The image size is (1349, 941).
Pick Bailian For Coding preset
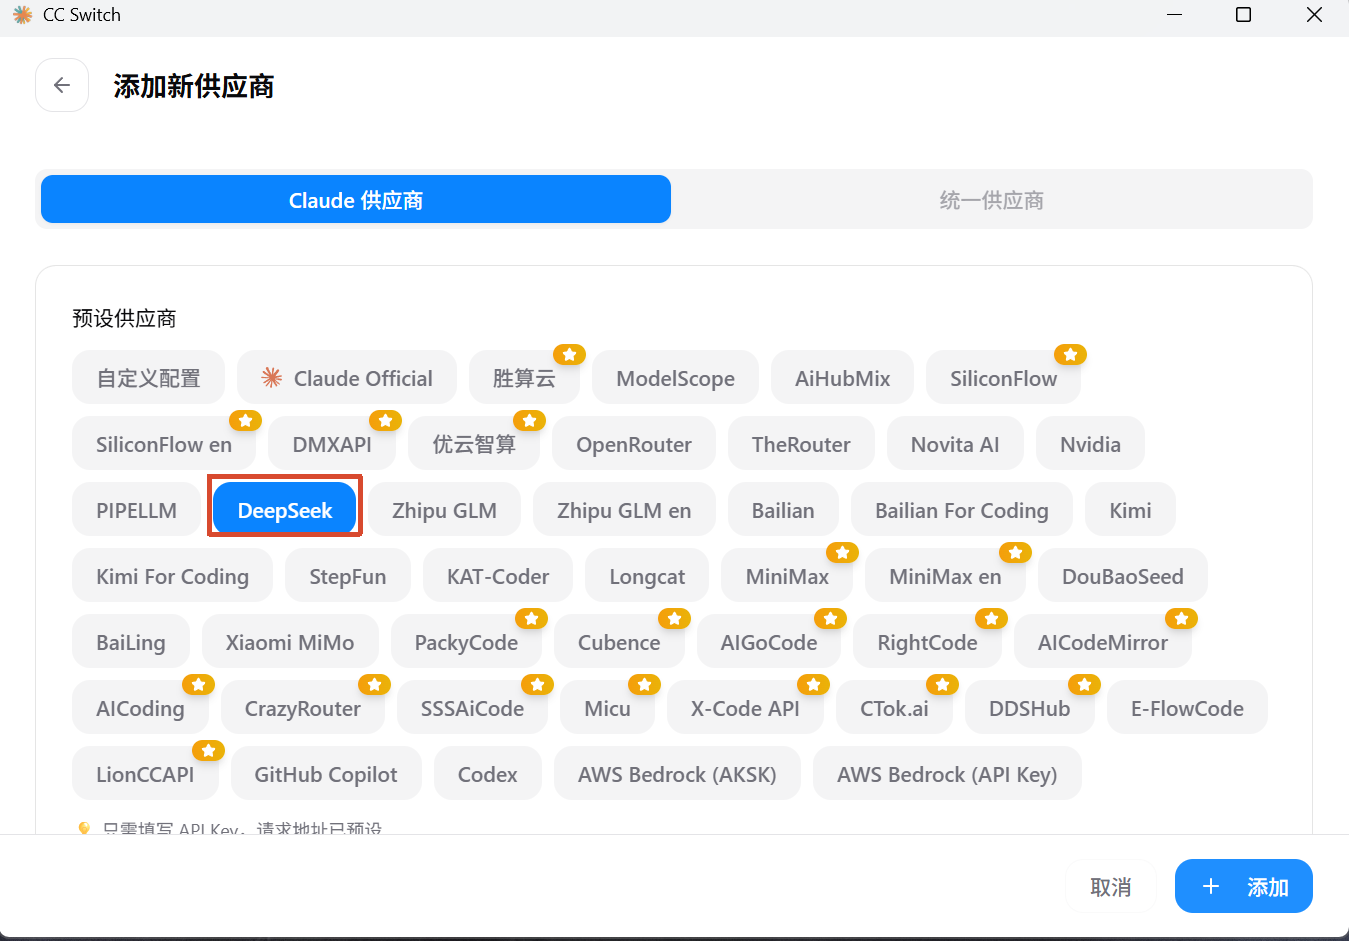click(x=962, y=510)
